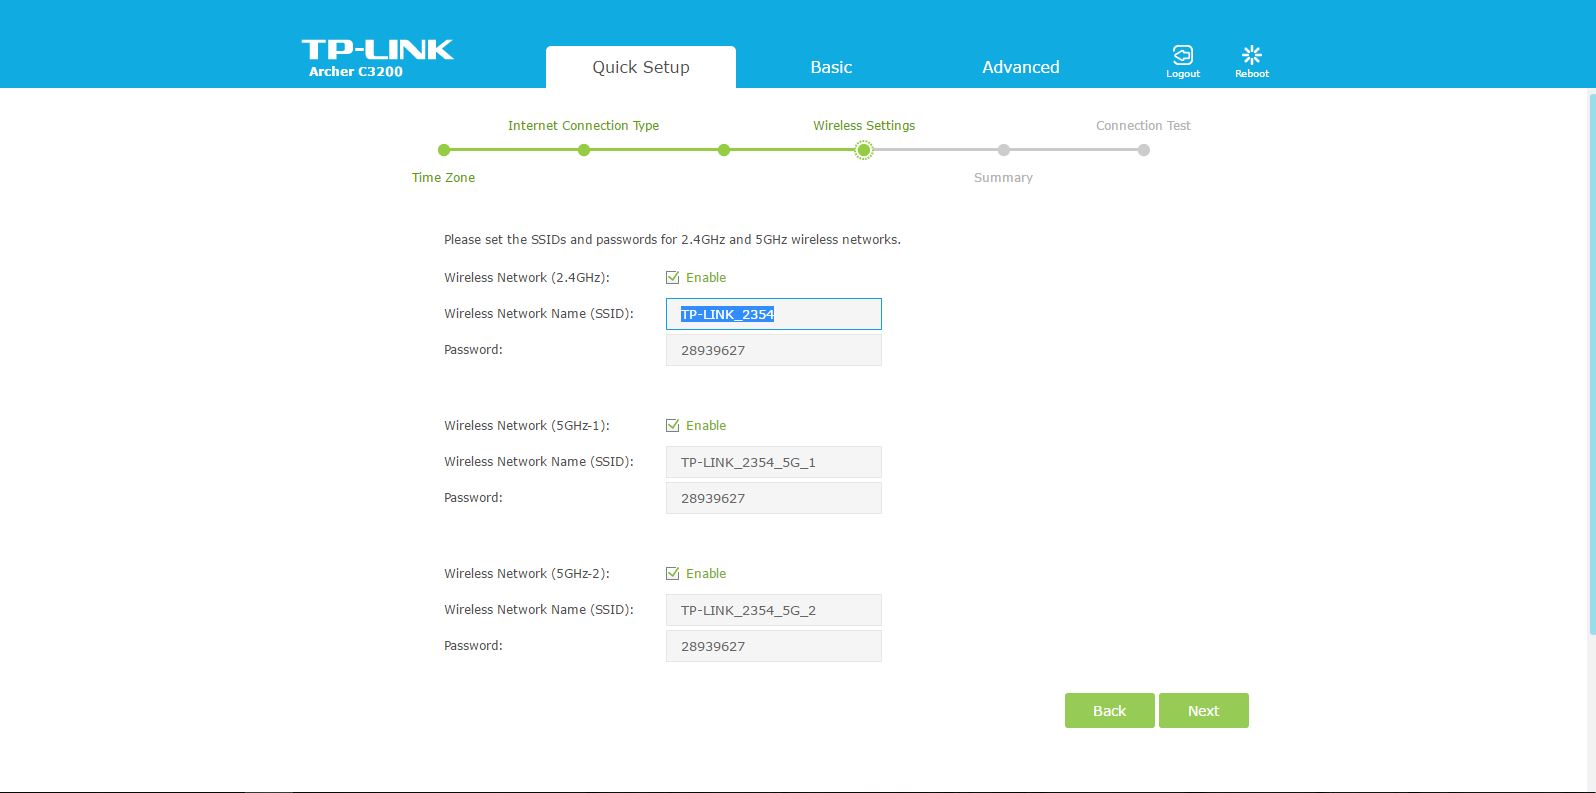
Task: Click the Wireless Settings step label
Action: pyautogui.click(x=864, y=126)
